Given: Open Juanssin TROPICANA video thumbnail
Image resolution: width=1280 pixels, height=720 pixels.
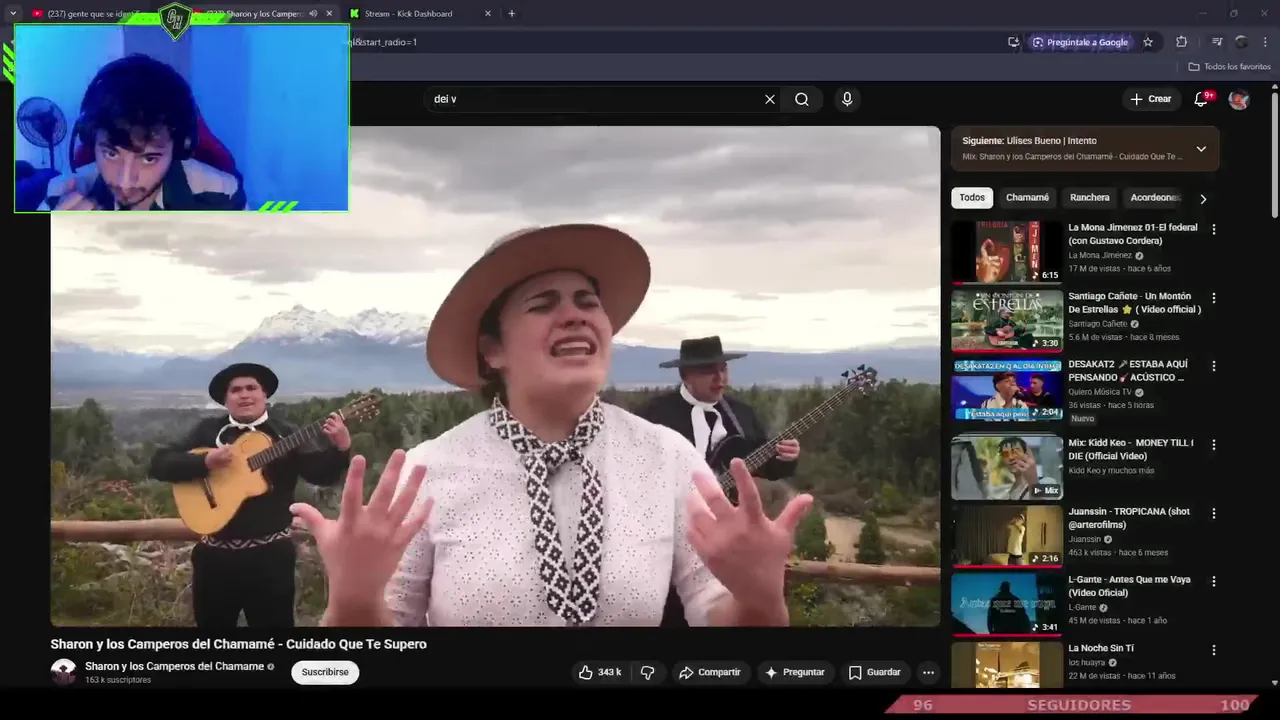Looking at the screenshot, I should [1007, 535].
